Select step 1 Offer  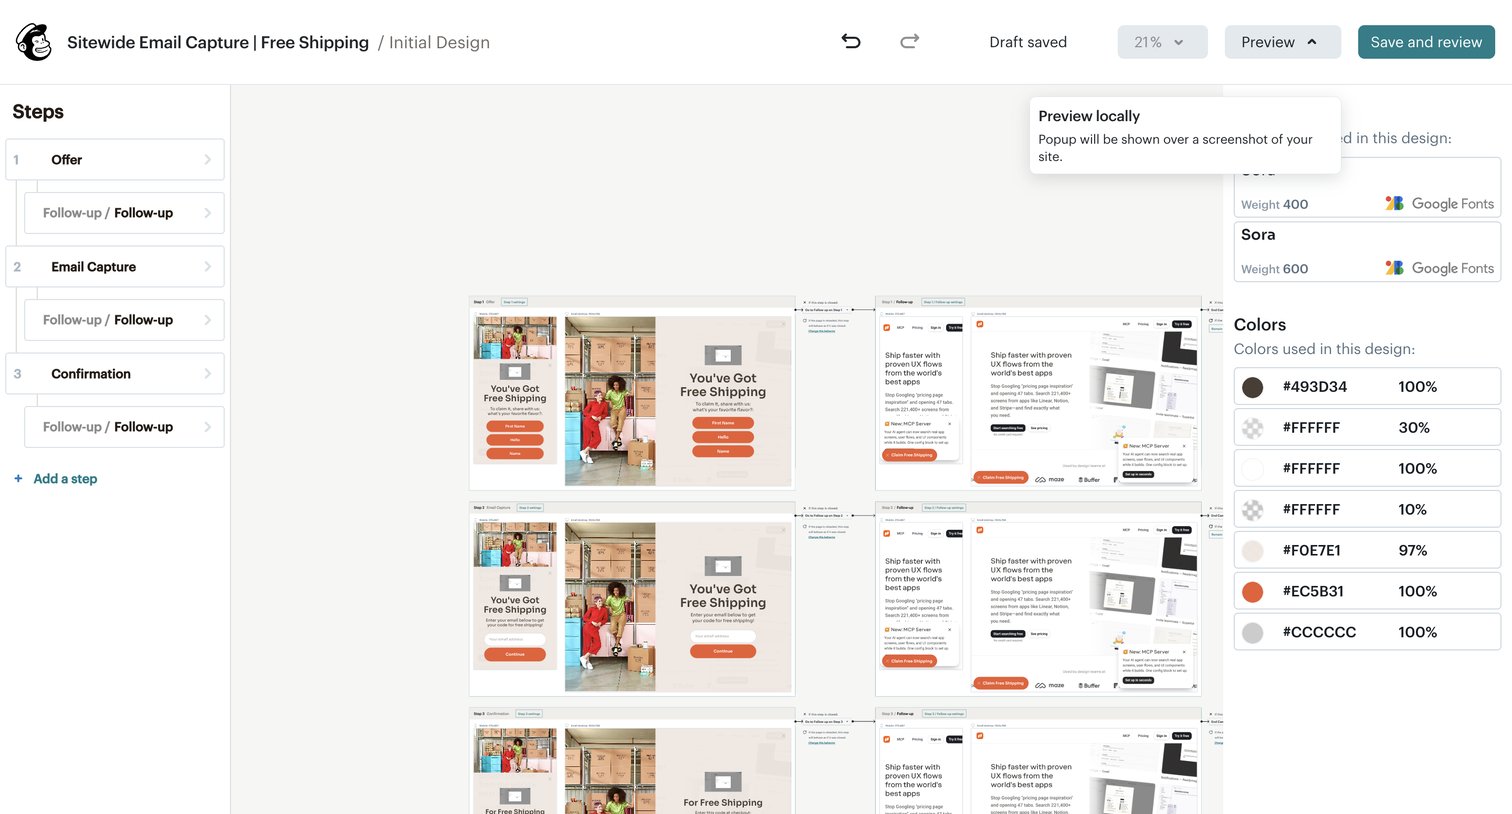click(x=115, y=160)
